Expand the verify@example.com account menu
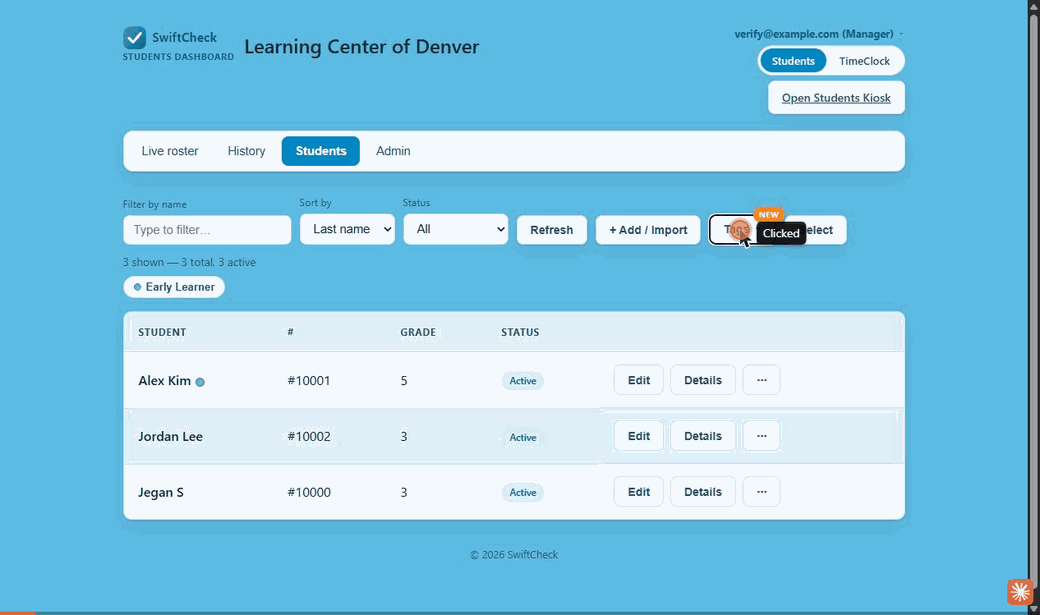Viewport: 1040px width, 615px height. pos(818,34)
